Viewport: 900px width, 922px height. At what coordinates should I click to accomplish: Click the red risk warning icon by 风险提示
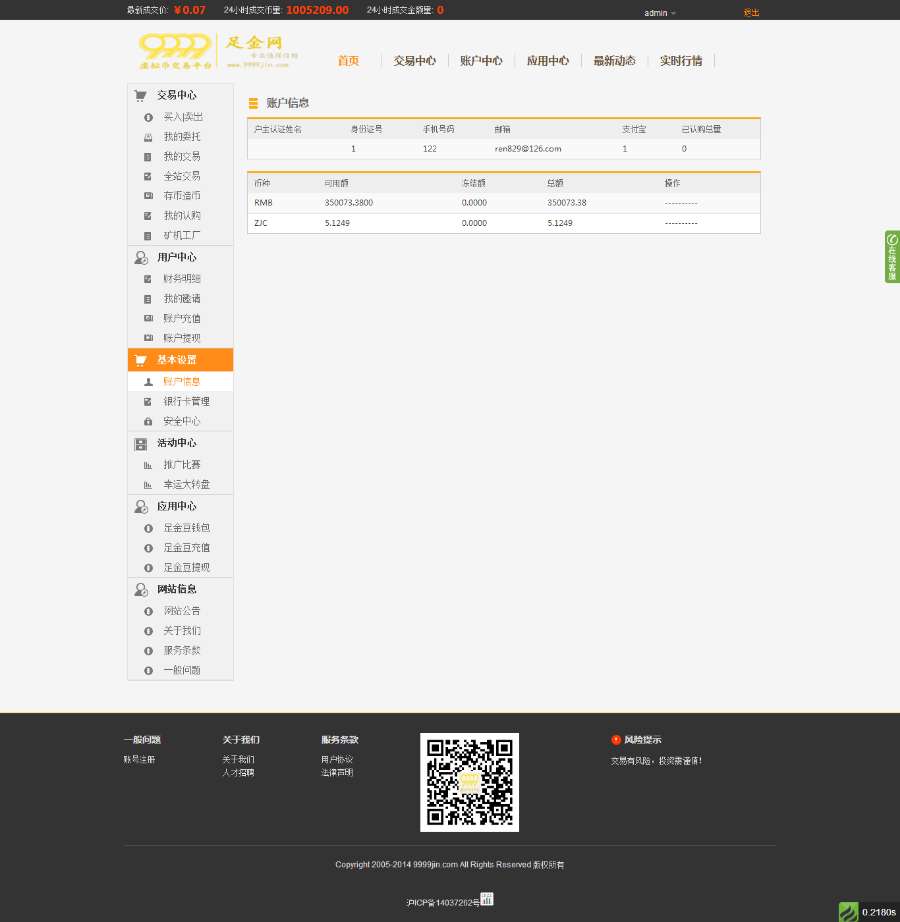tap(616, 740)
